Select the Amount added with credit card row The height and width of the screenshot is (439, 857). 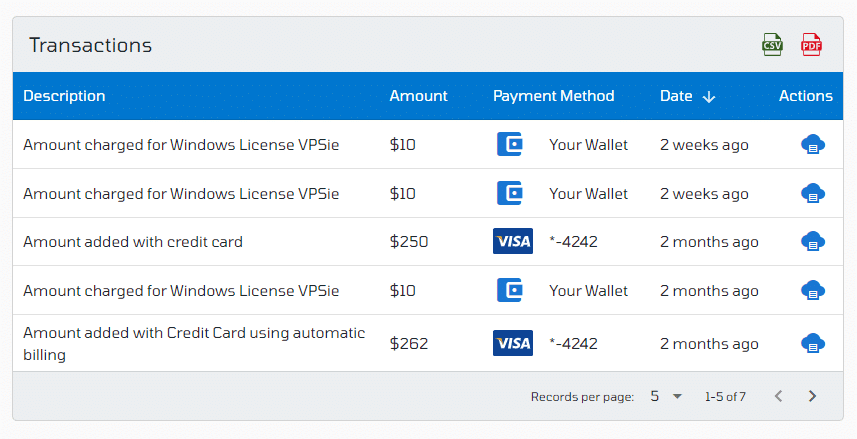(x=427, y=242)
